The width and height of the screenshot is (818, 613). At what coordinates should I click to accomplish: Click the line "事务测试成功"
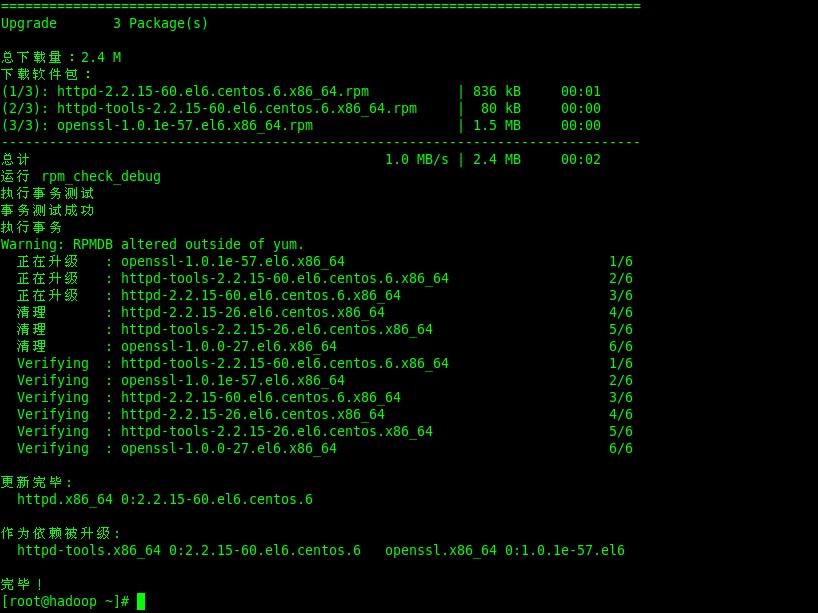(x=47, y=210)
